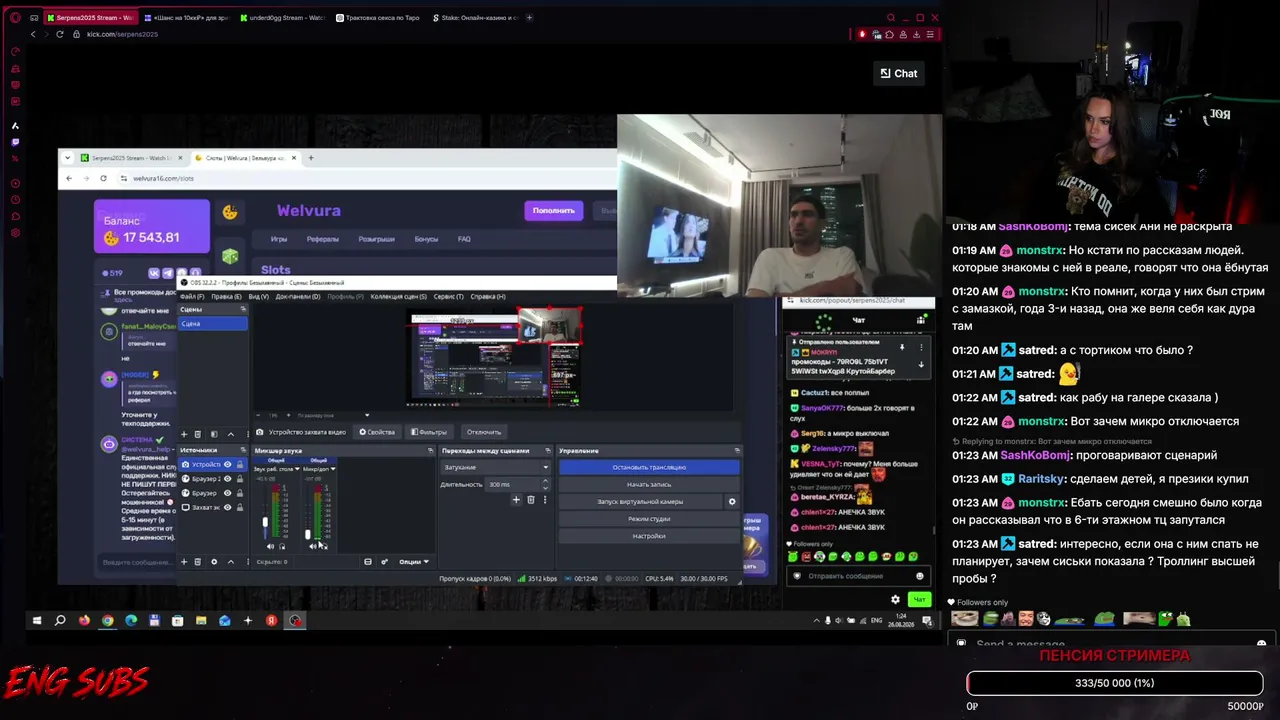Open virtual camera settings gear

[x=732, y=501]
